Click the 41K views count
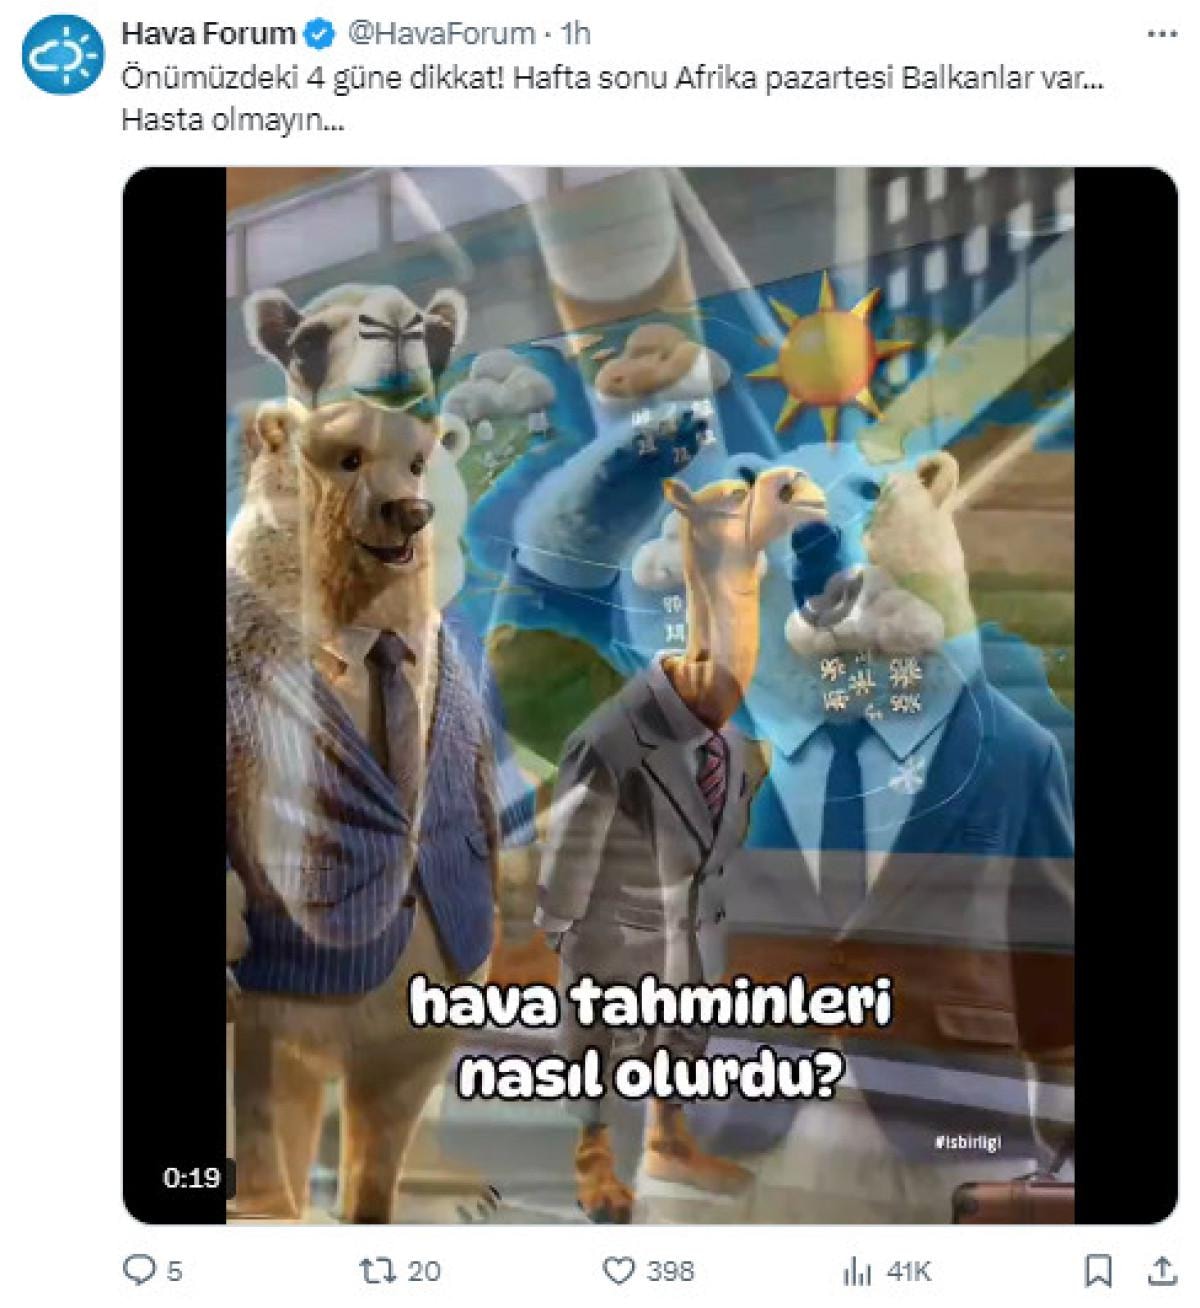Screen dimensions: 1200x1308 point(909,1271)
